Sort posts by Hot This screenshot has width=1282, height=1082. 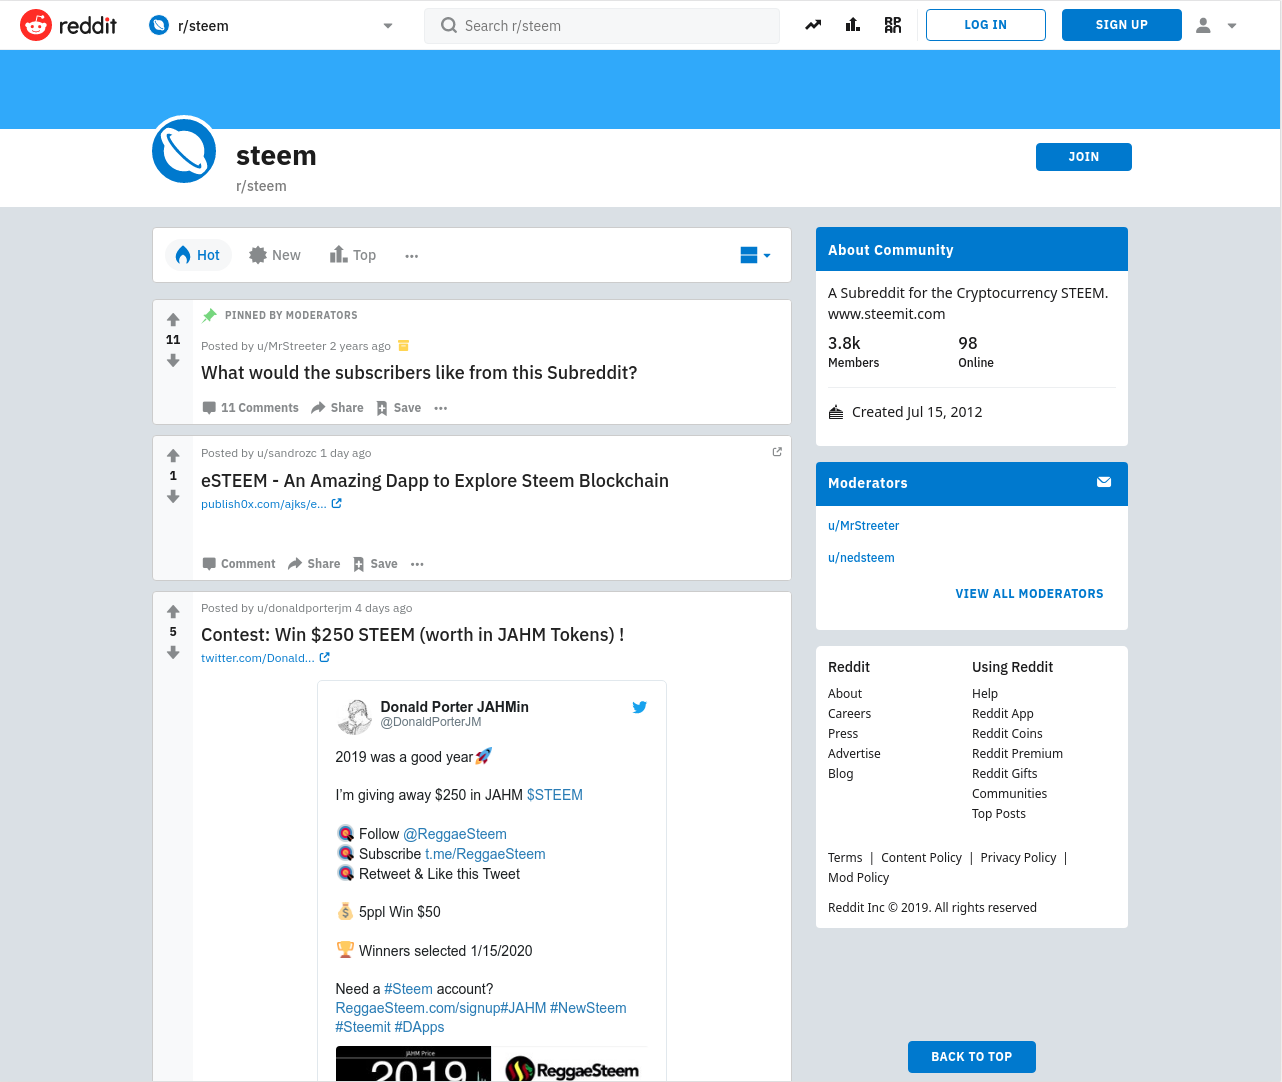pyautogui.click(x=198, y=255)
